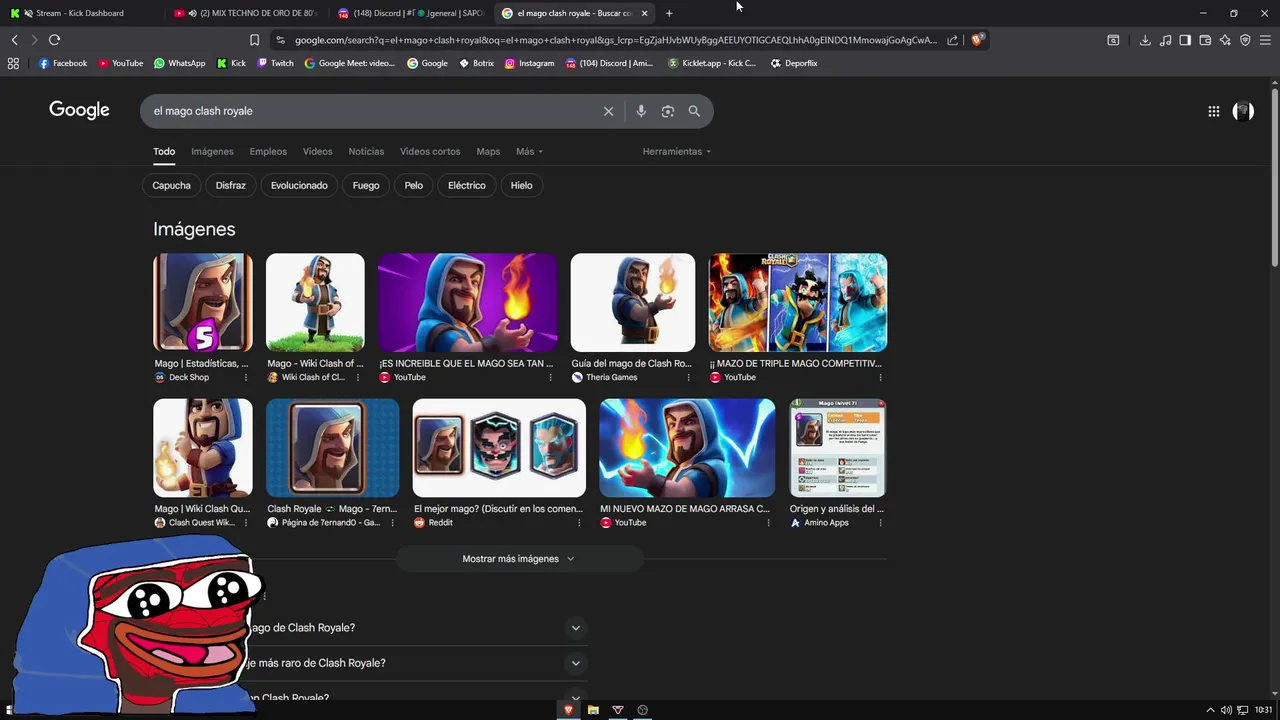Filter by the Fuego chip

pos(366,185)
